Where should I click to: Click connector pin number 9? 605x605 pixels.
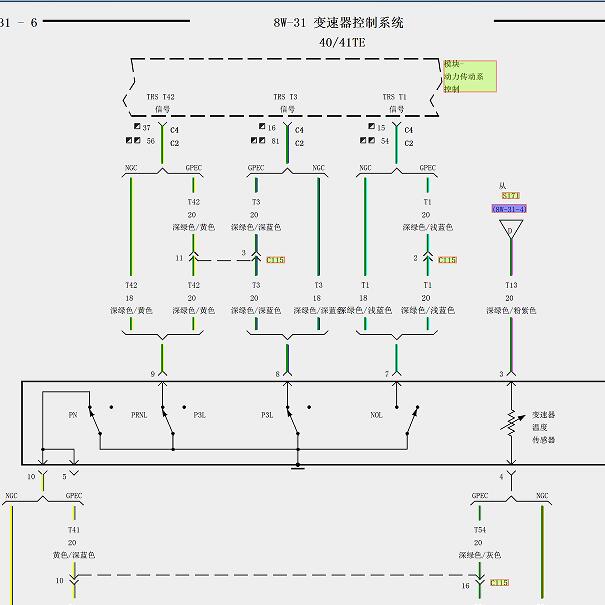pyautogui.click(x=152, y=374)
